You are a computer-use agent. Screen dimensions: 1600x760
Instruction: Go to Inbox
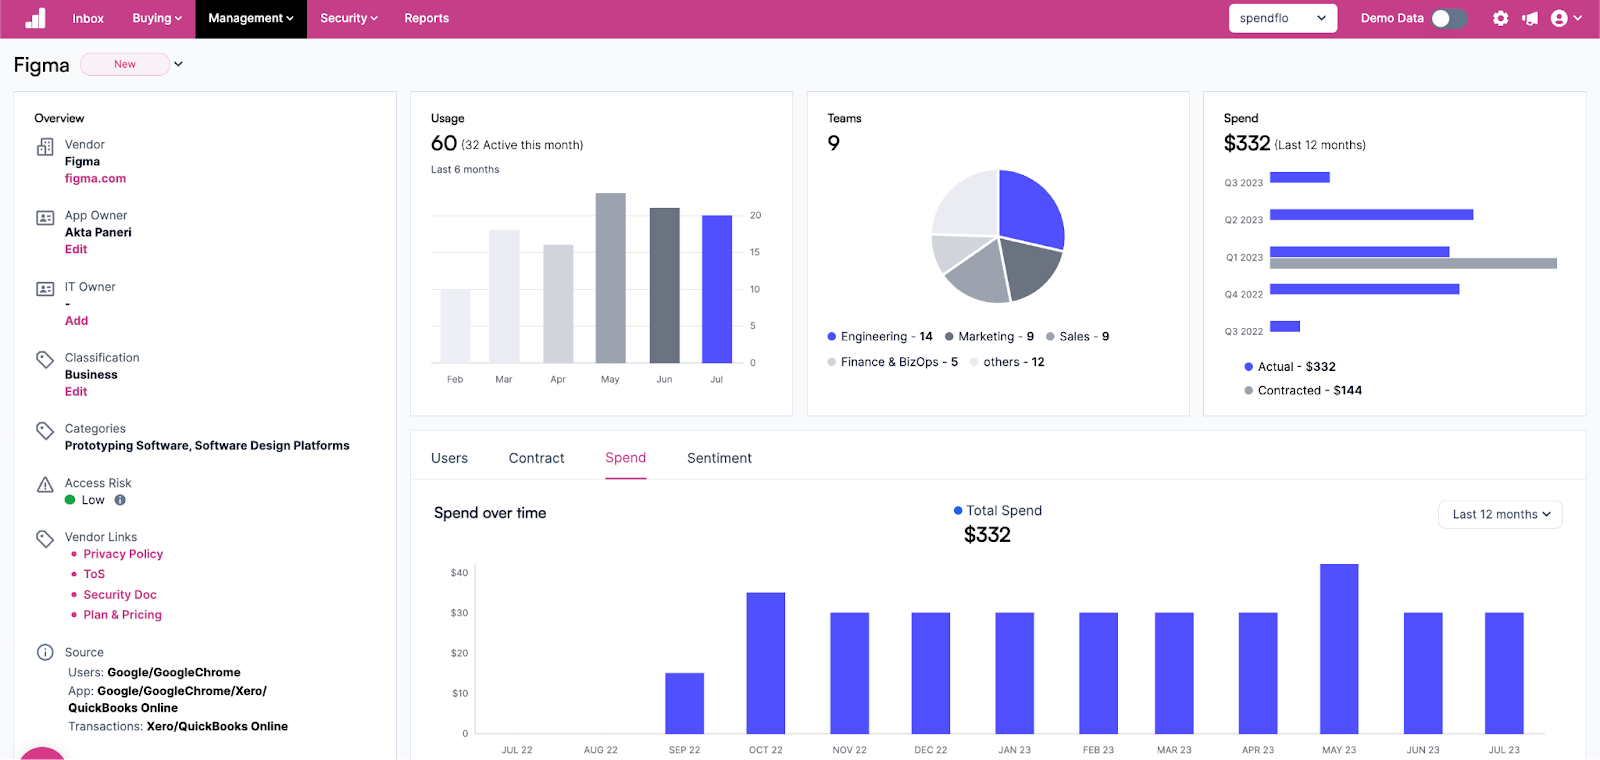click(x=88, y=18)
